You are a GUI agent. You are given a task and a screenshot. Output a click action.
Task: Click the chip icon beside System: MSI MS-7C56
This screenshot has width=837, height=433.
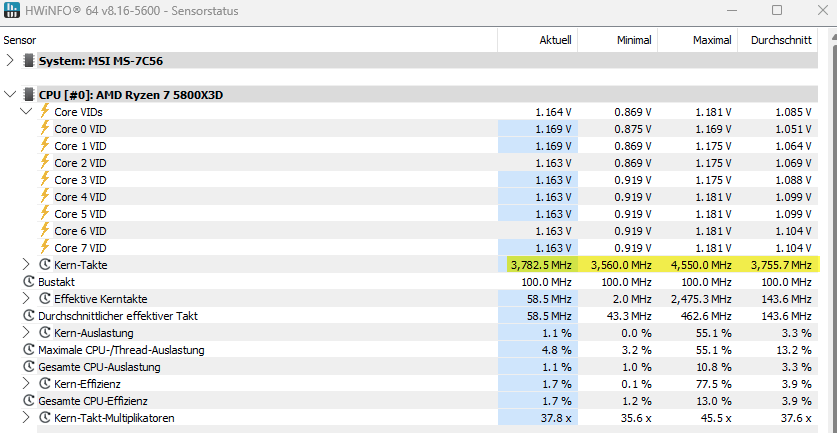28,61
